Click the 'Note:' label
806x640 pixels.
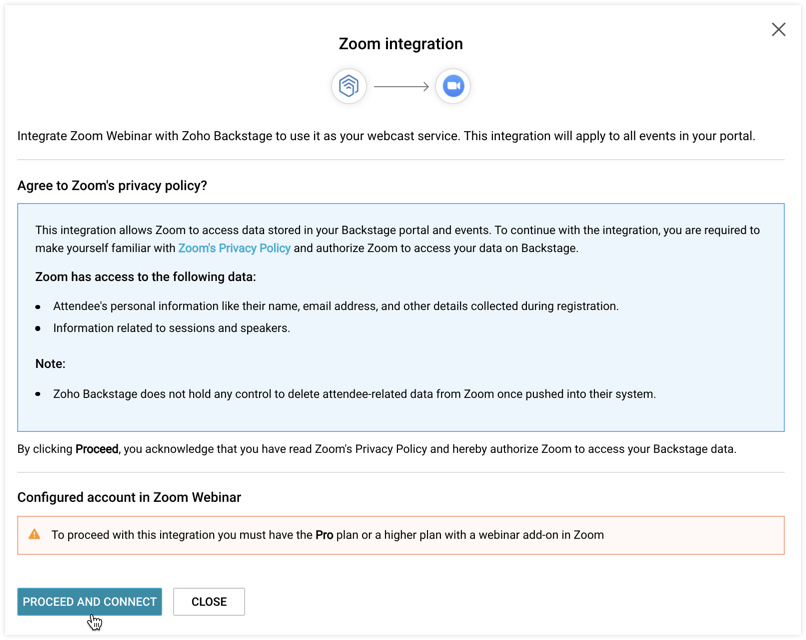pos(50,364)
